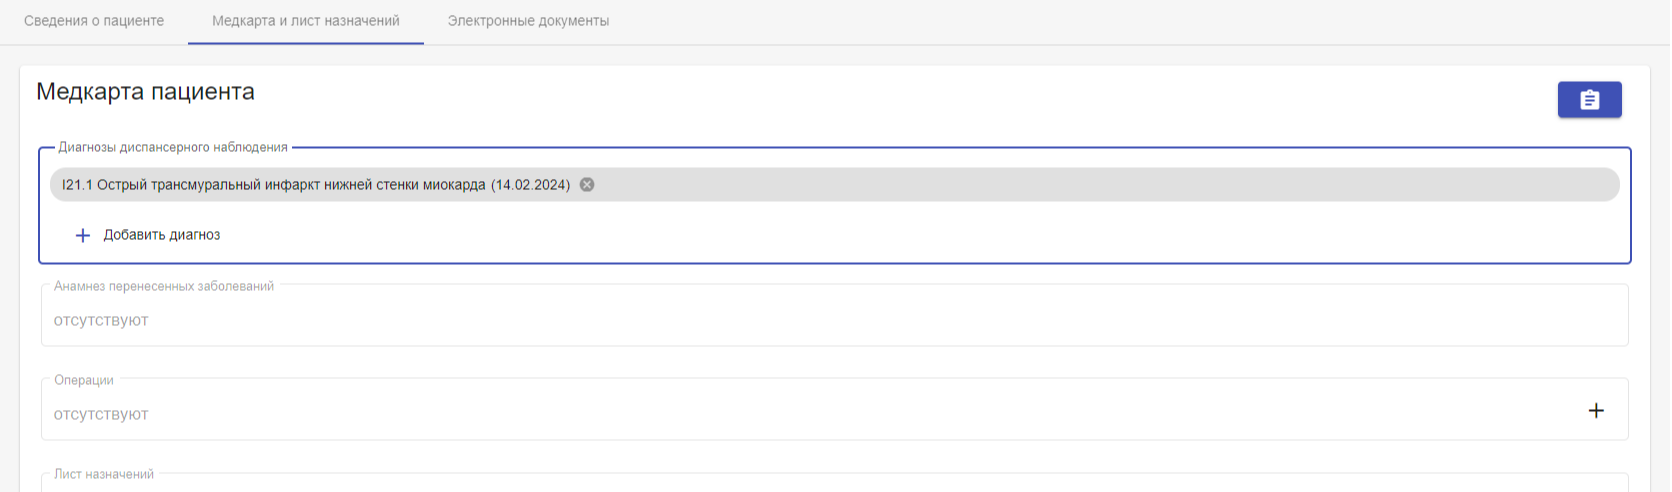Image resolution: width=1672 pixels, height=492 pixels.
Task: Click the blue clipboard icon button
Action: (1589, 100)
